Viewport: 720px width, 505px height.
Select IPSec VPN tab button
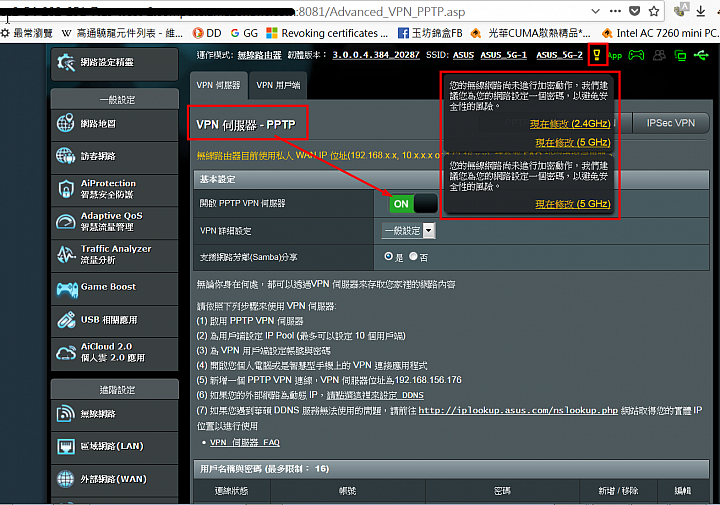click(670, 123)
